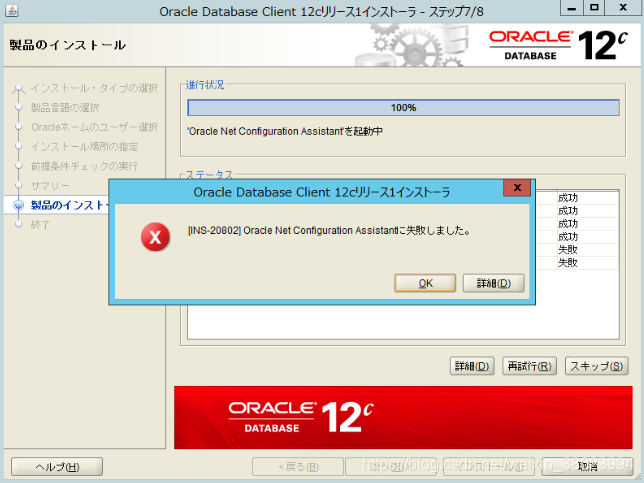Click the INS-20802 error message text
Viewport: 644px width, 483px height.
pos(329,230)
